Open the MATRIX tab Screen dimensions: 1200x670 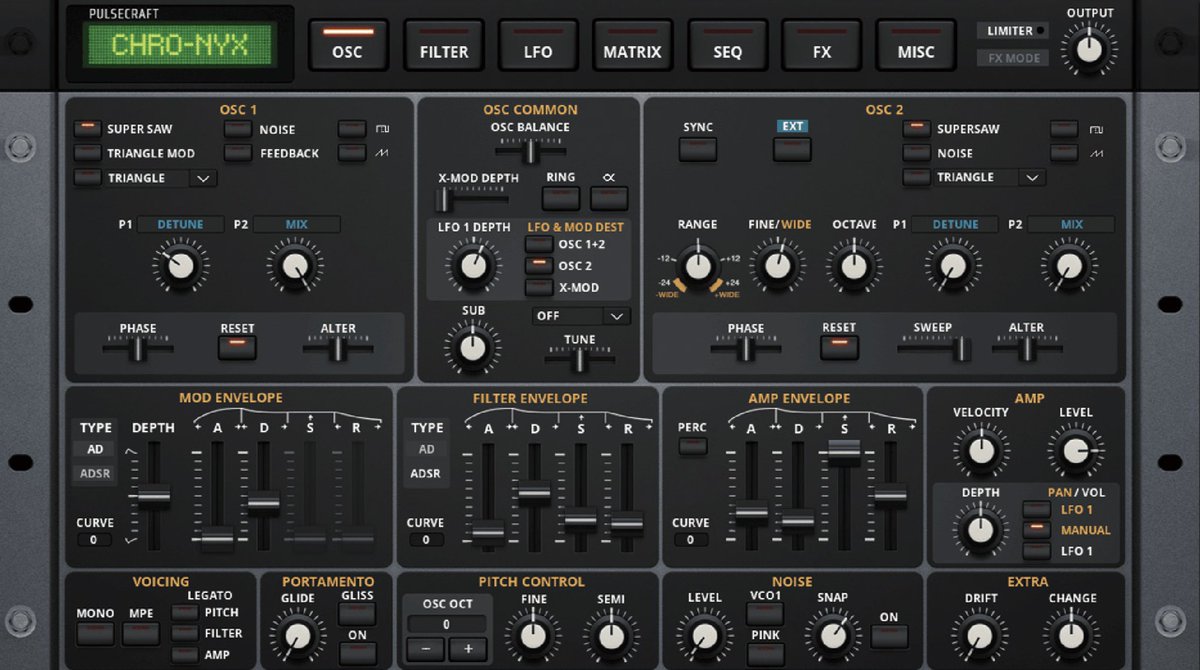click(632, 45)
